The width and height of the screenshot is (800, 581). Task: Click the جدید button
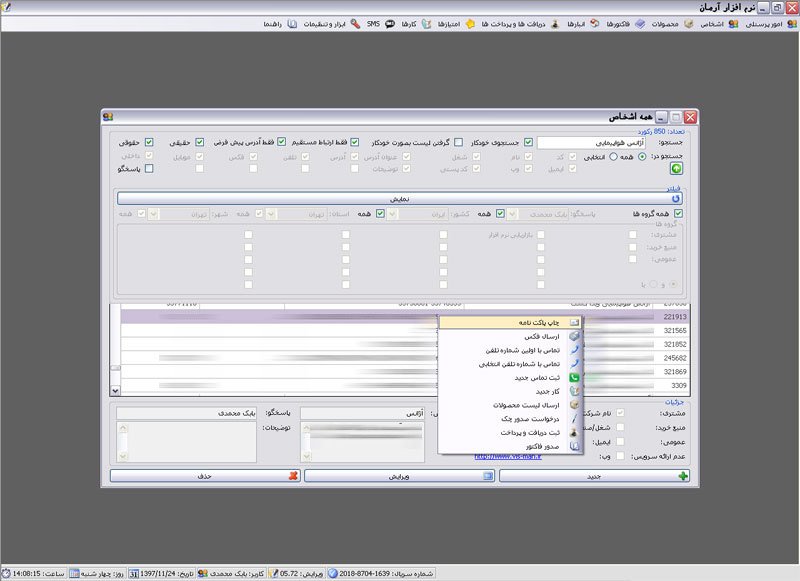(x=594, y=476)
